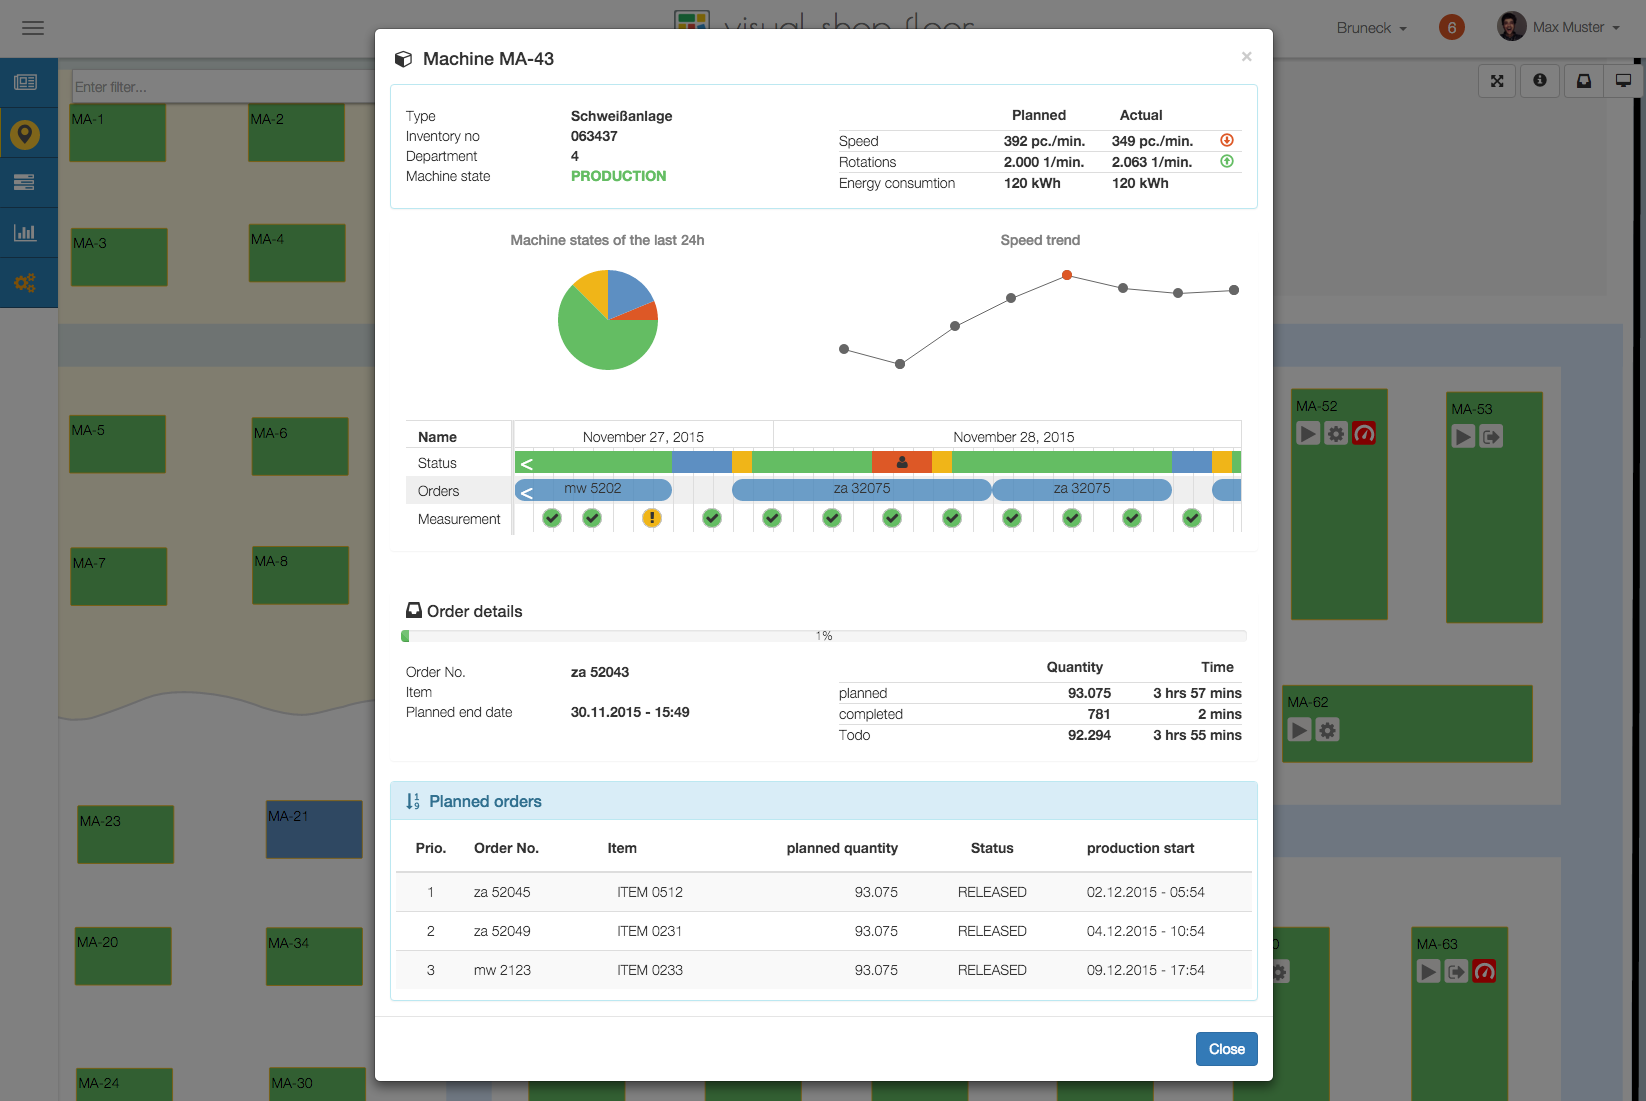1646x1101 pixels.
Task: Click the Machine MA-43 cube icon
Action: [403, 59]
